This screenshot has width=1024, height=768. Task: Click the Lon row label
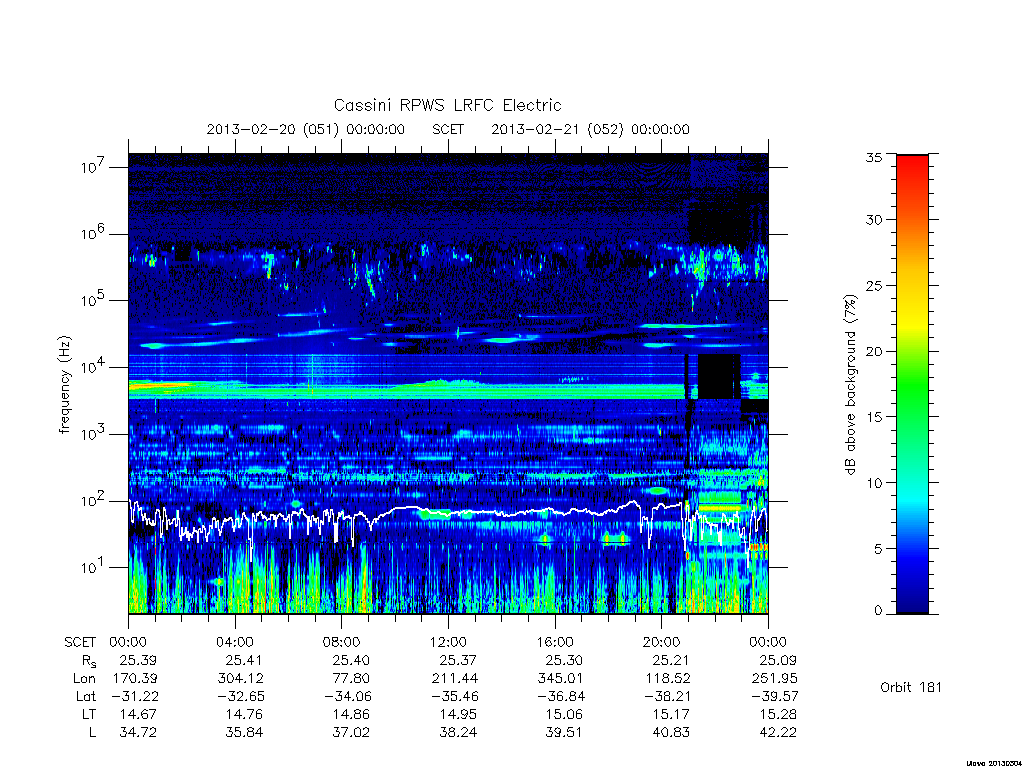tap(84, 679)
